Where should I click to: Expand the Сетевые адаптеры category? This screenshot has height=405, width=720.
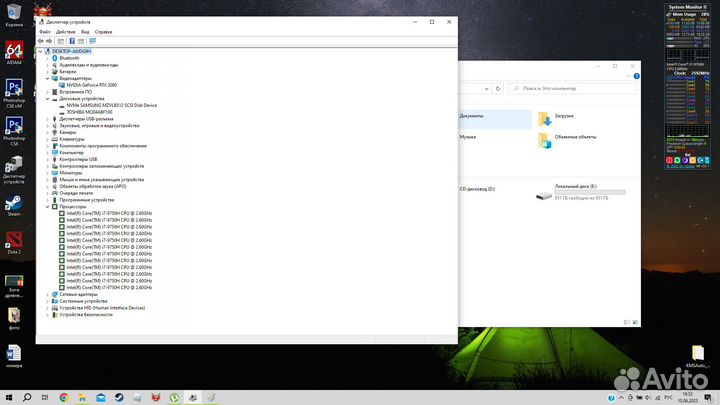[47, 294]
